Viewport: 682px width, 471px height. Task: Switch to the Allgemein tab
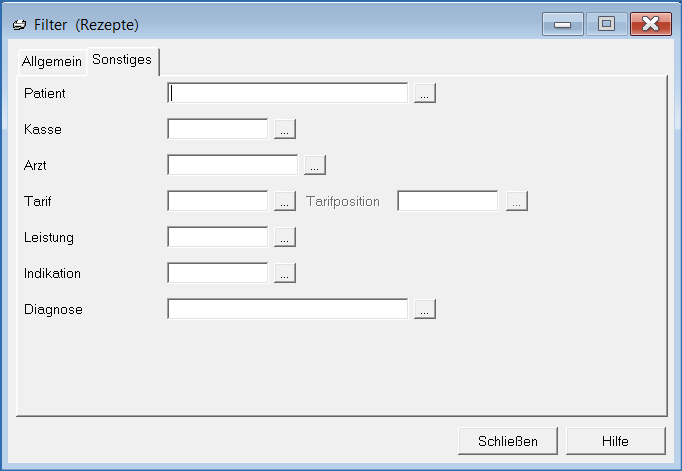pyautogui.click(x=52, y=61)
